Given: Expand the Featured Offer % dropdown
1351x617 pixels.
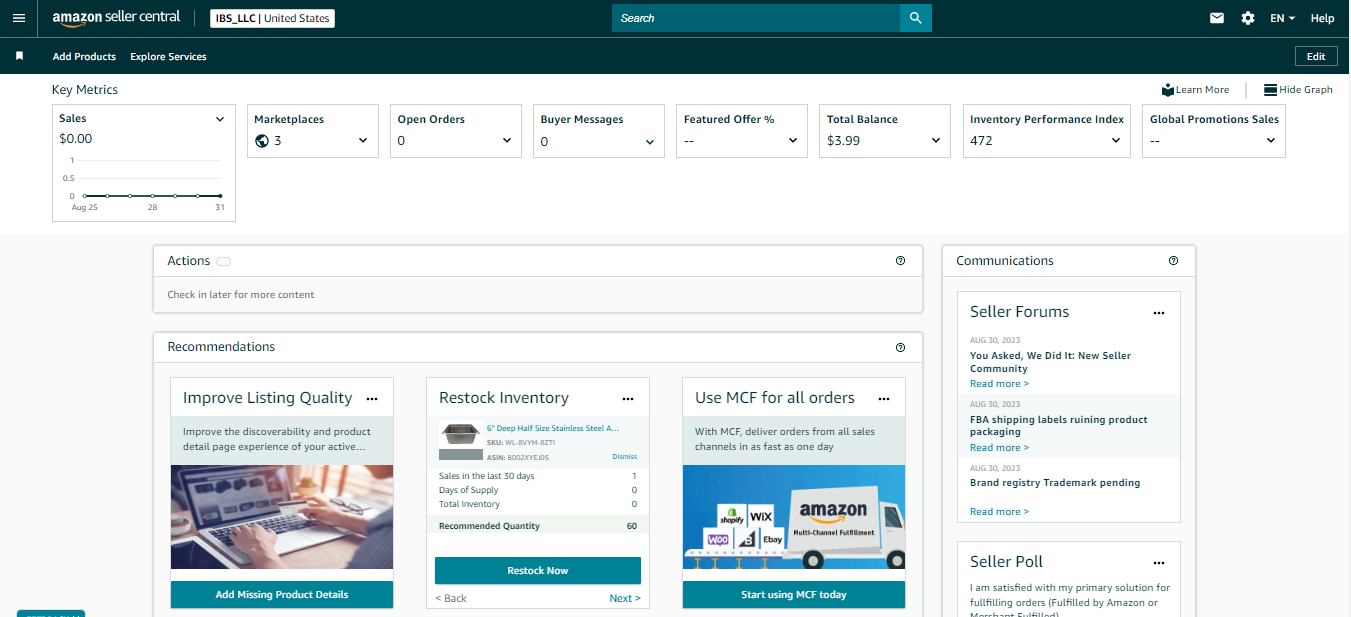Looking at the screenshot, I should [x=793, y=141].
